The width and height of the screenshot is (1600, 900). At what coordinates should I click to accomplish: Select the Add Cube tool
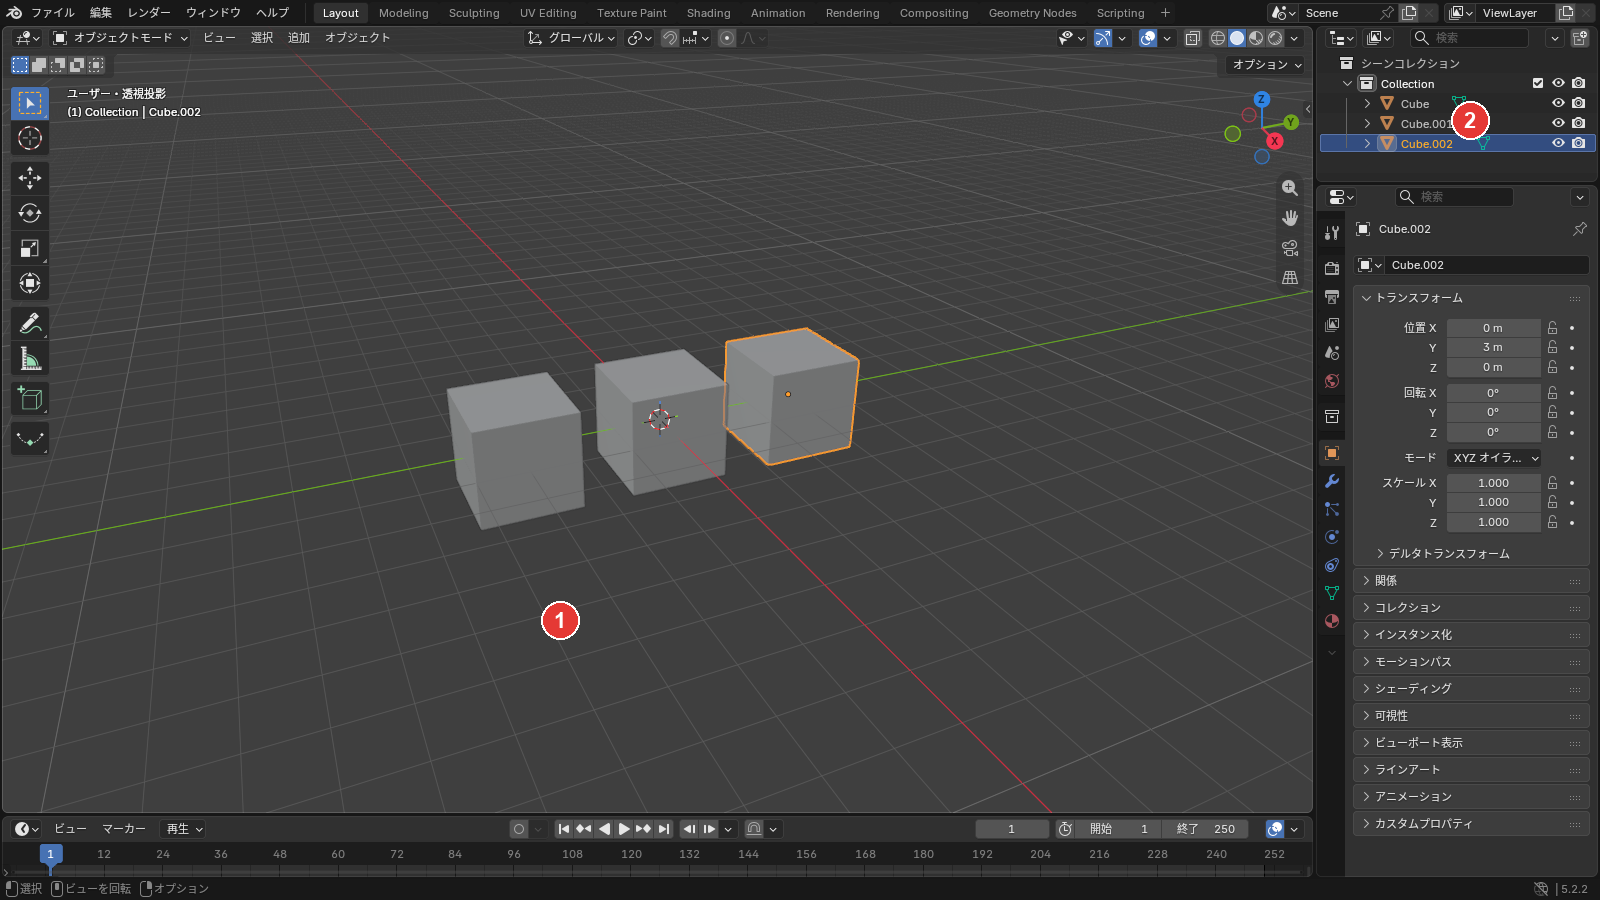30,398
